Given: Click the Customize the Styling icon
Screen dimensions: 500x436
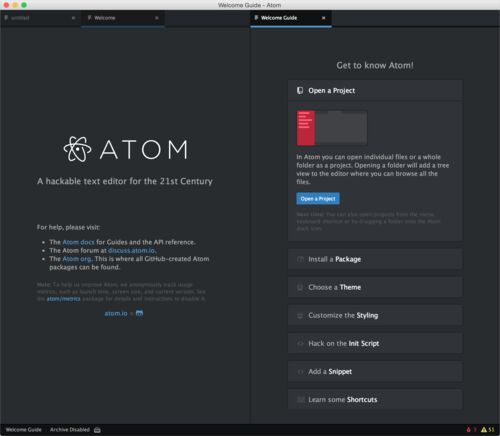Looking at the screenshot, I should (300, 315).
